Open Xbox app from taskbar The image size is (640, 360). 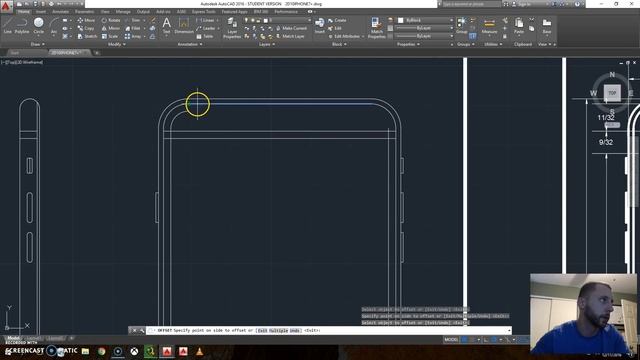click(x=134, y=351)
